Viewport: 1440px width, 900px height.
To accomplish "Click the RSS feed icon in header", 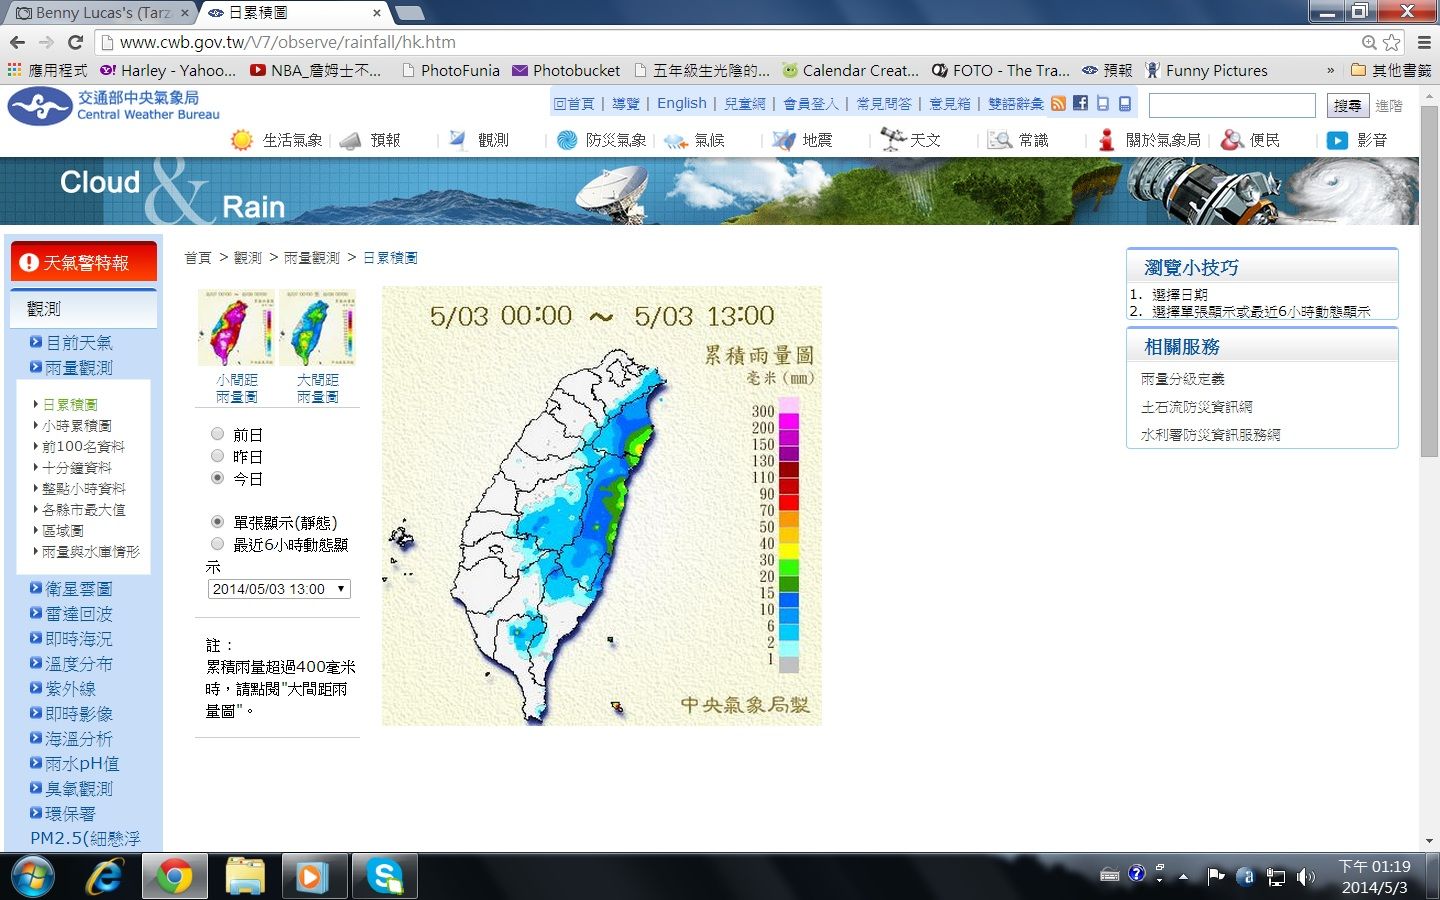I will pyautogui.click(x=1058, y=103).
